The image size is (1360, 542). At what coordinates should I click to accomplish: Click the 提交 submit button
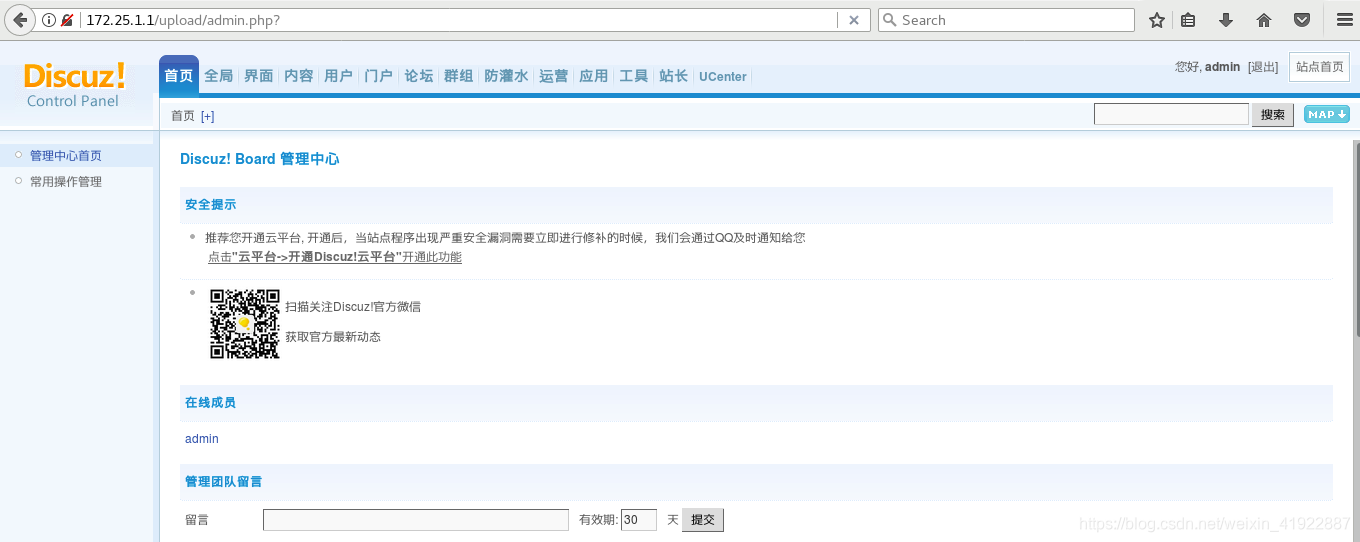703,520
